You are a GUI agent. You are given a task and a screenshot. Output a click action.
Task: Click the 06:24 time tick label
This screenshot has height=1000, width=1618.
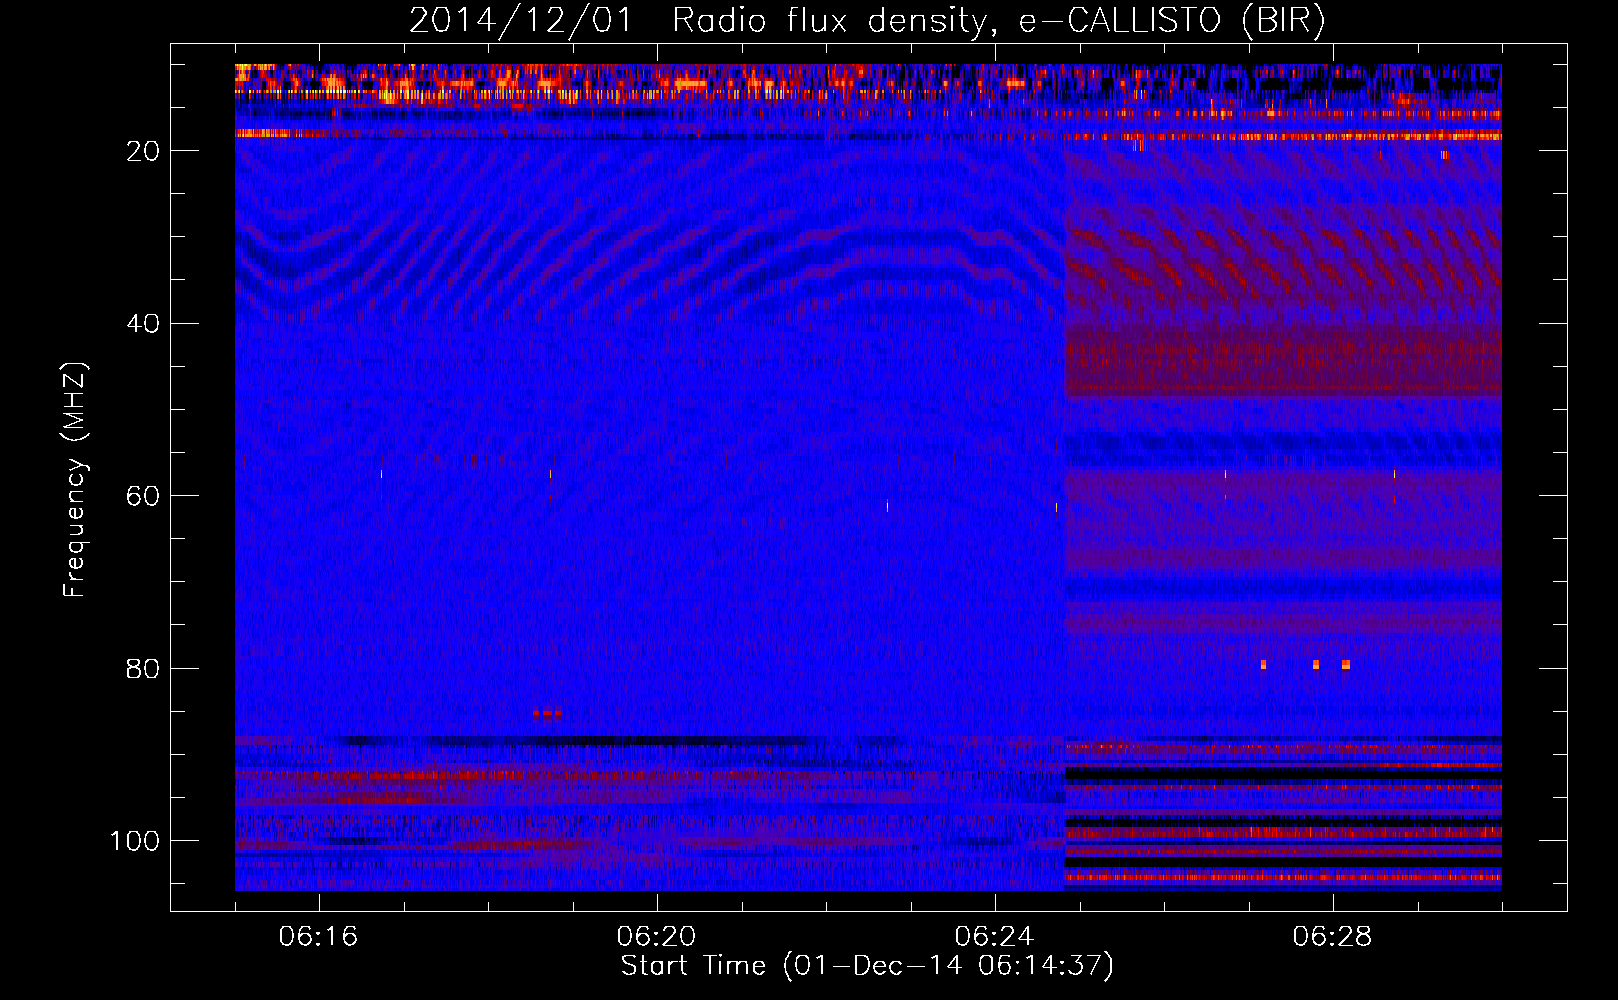[994, 937]
